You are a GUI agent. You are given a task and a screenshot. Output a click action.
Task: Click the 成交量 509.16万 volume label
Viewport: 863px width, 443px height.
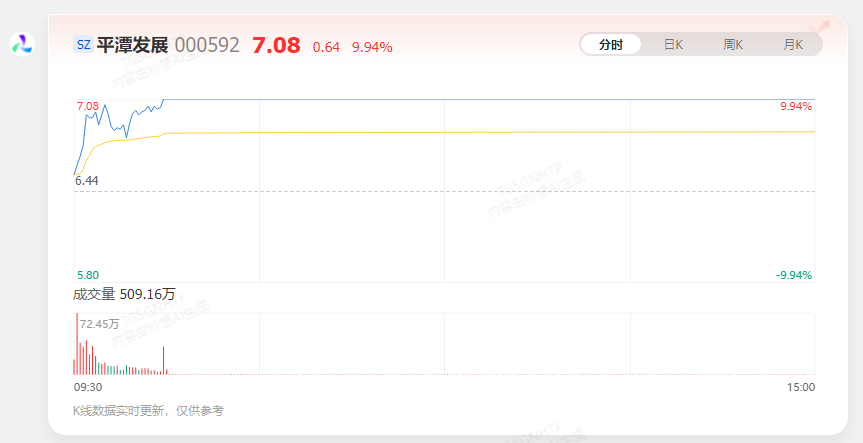(x=124, y=294)
